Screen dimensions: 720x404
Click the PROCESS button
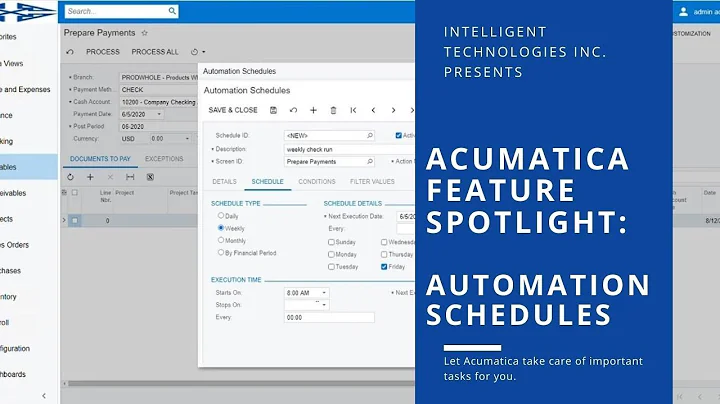(x=103, y=52)
